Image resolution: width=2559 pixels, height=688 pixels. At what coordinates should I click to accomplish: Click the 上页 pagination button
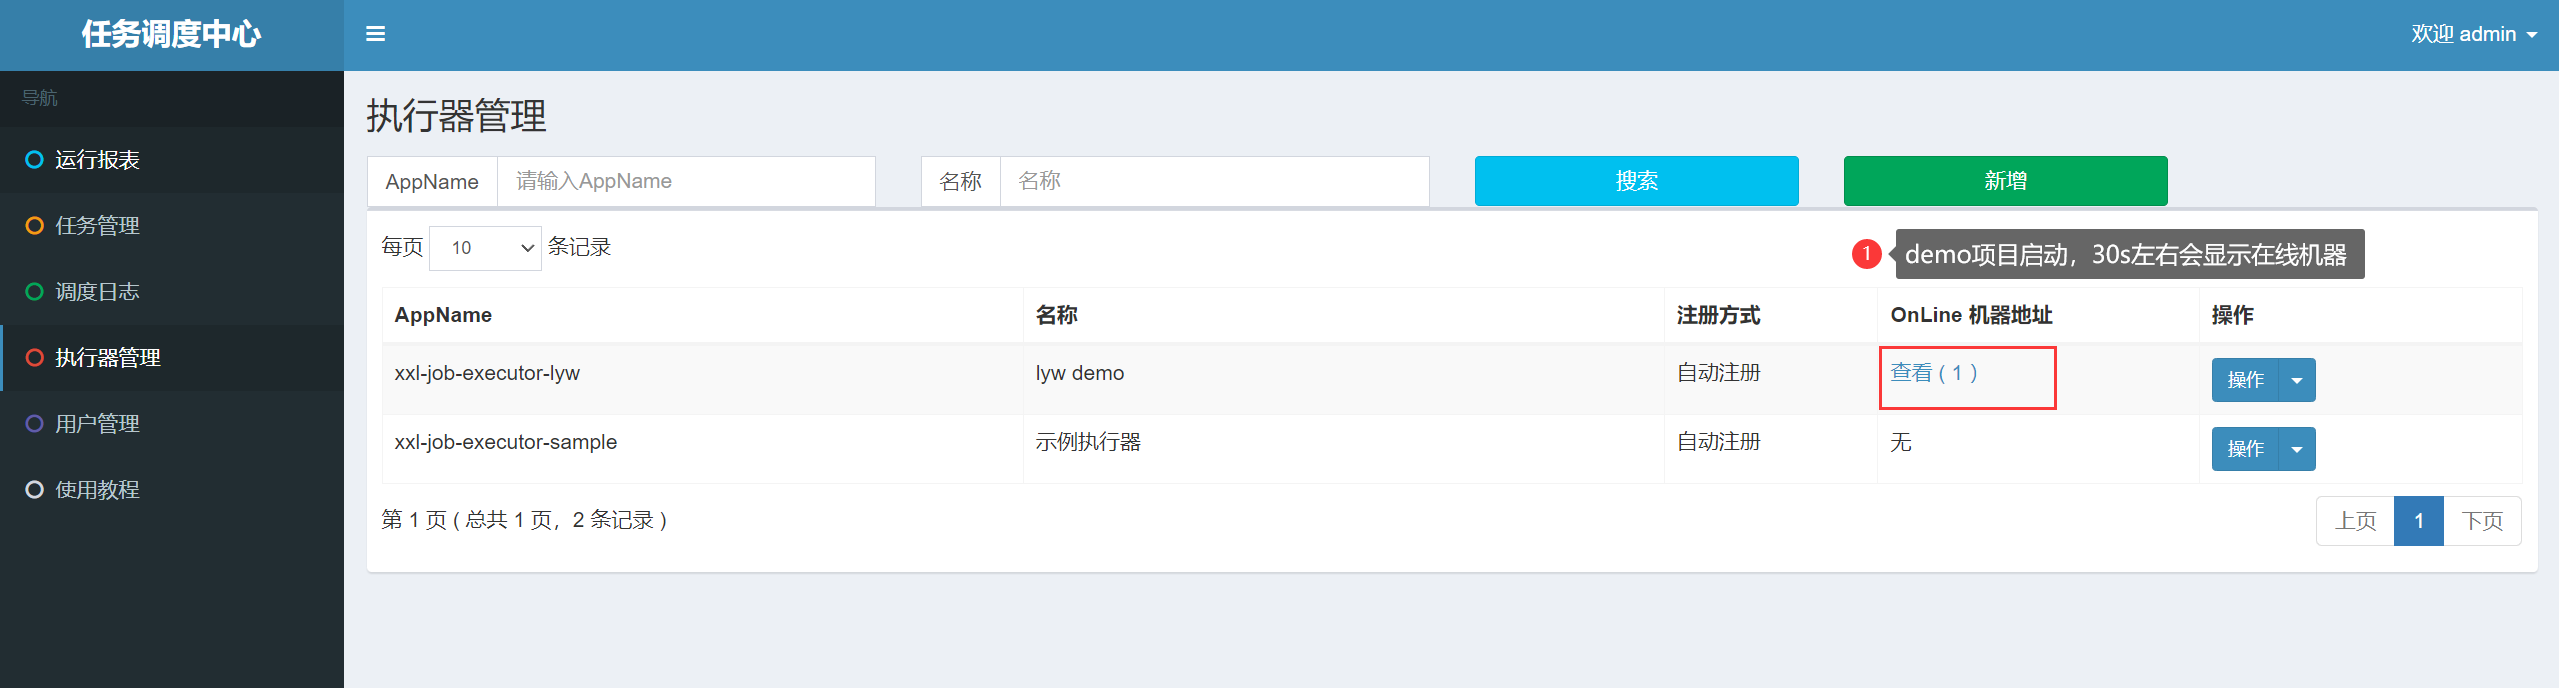pyautogui.click(x=2355, y=521)
